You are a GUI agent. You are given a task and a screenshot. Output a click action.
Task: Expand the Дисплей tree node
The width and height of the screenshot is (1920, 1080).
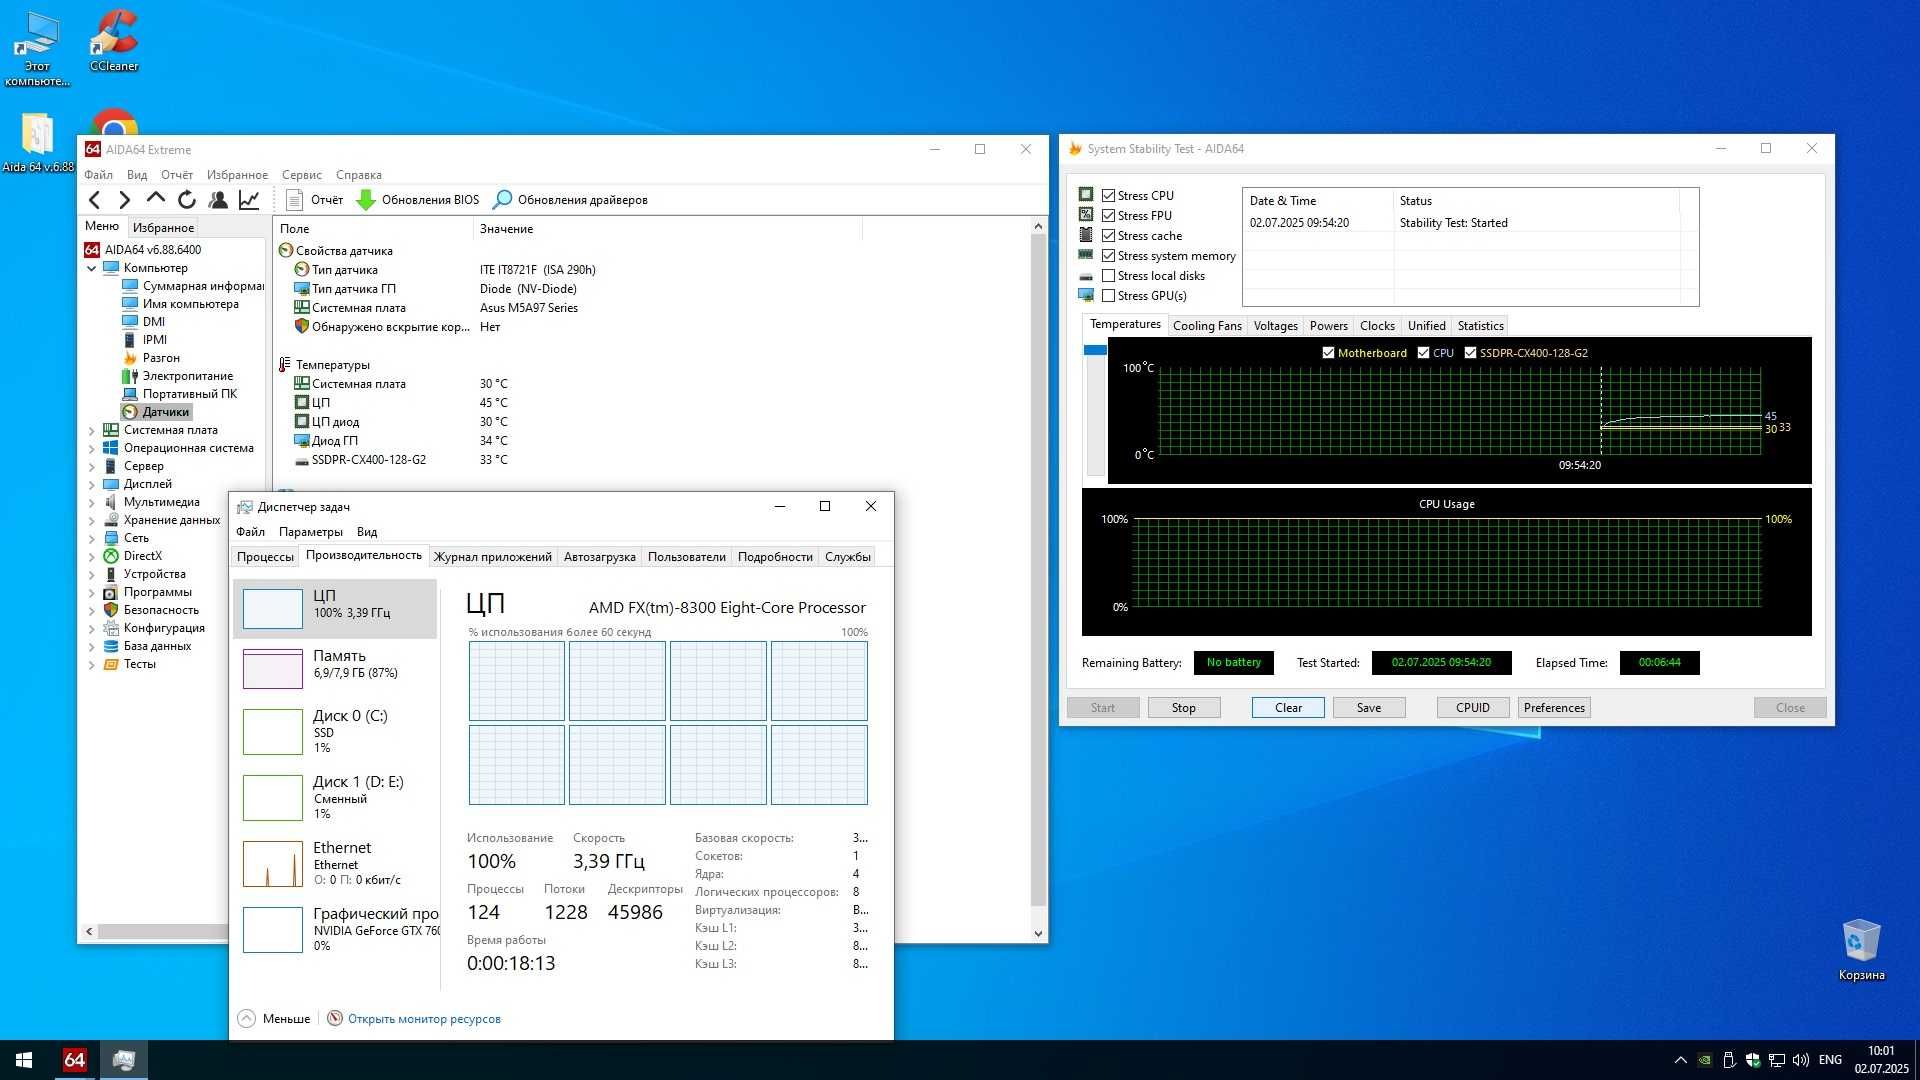tap(92, 484)
